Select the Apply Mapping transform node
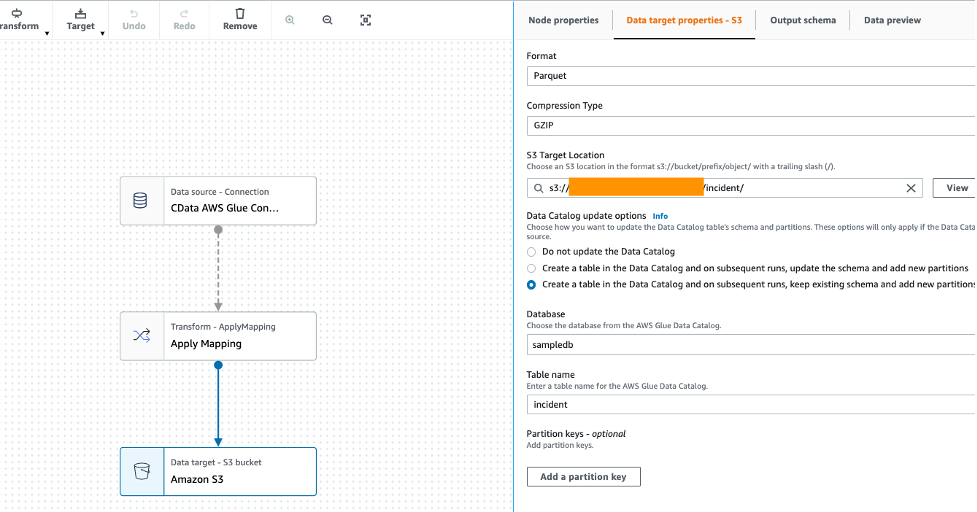This screenshot has width=977, height=512. [218, 336]
